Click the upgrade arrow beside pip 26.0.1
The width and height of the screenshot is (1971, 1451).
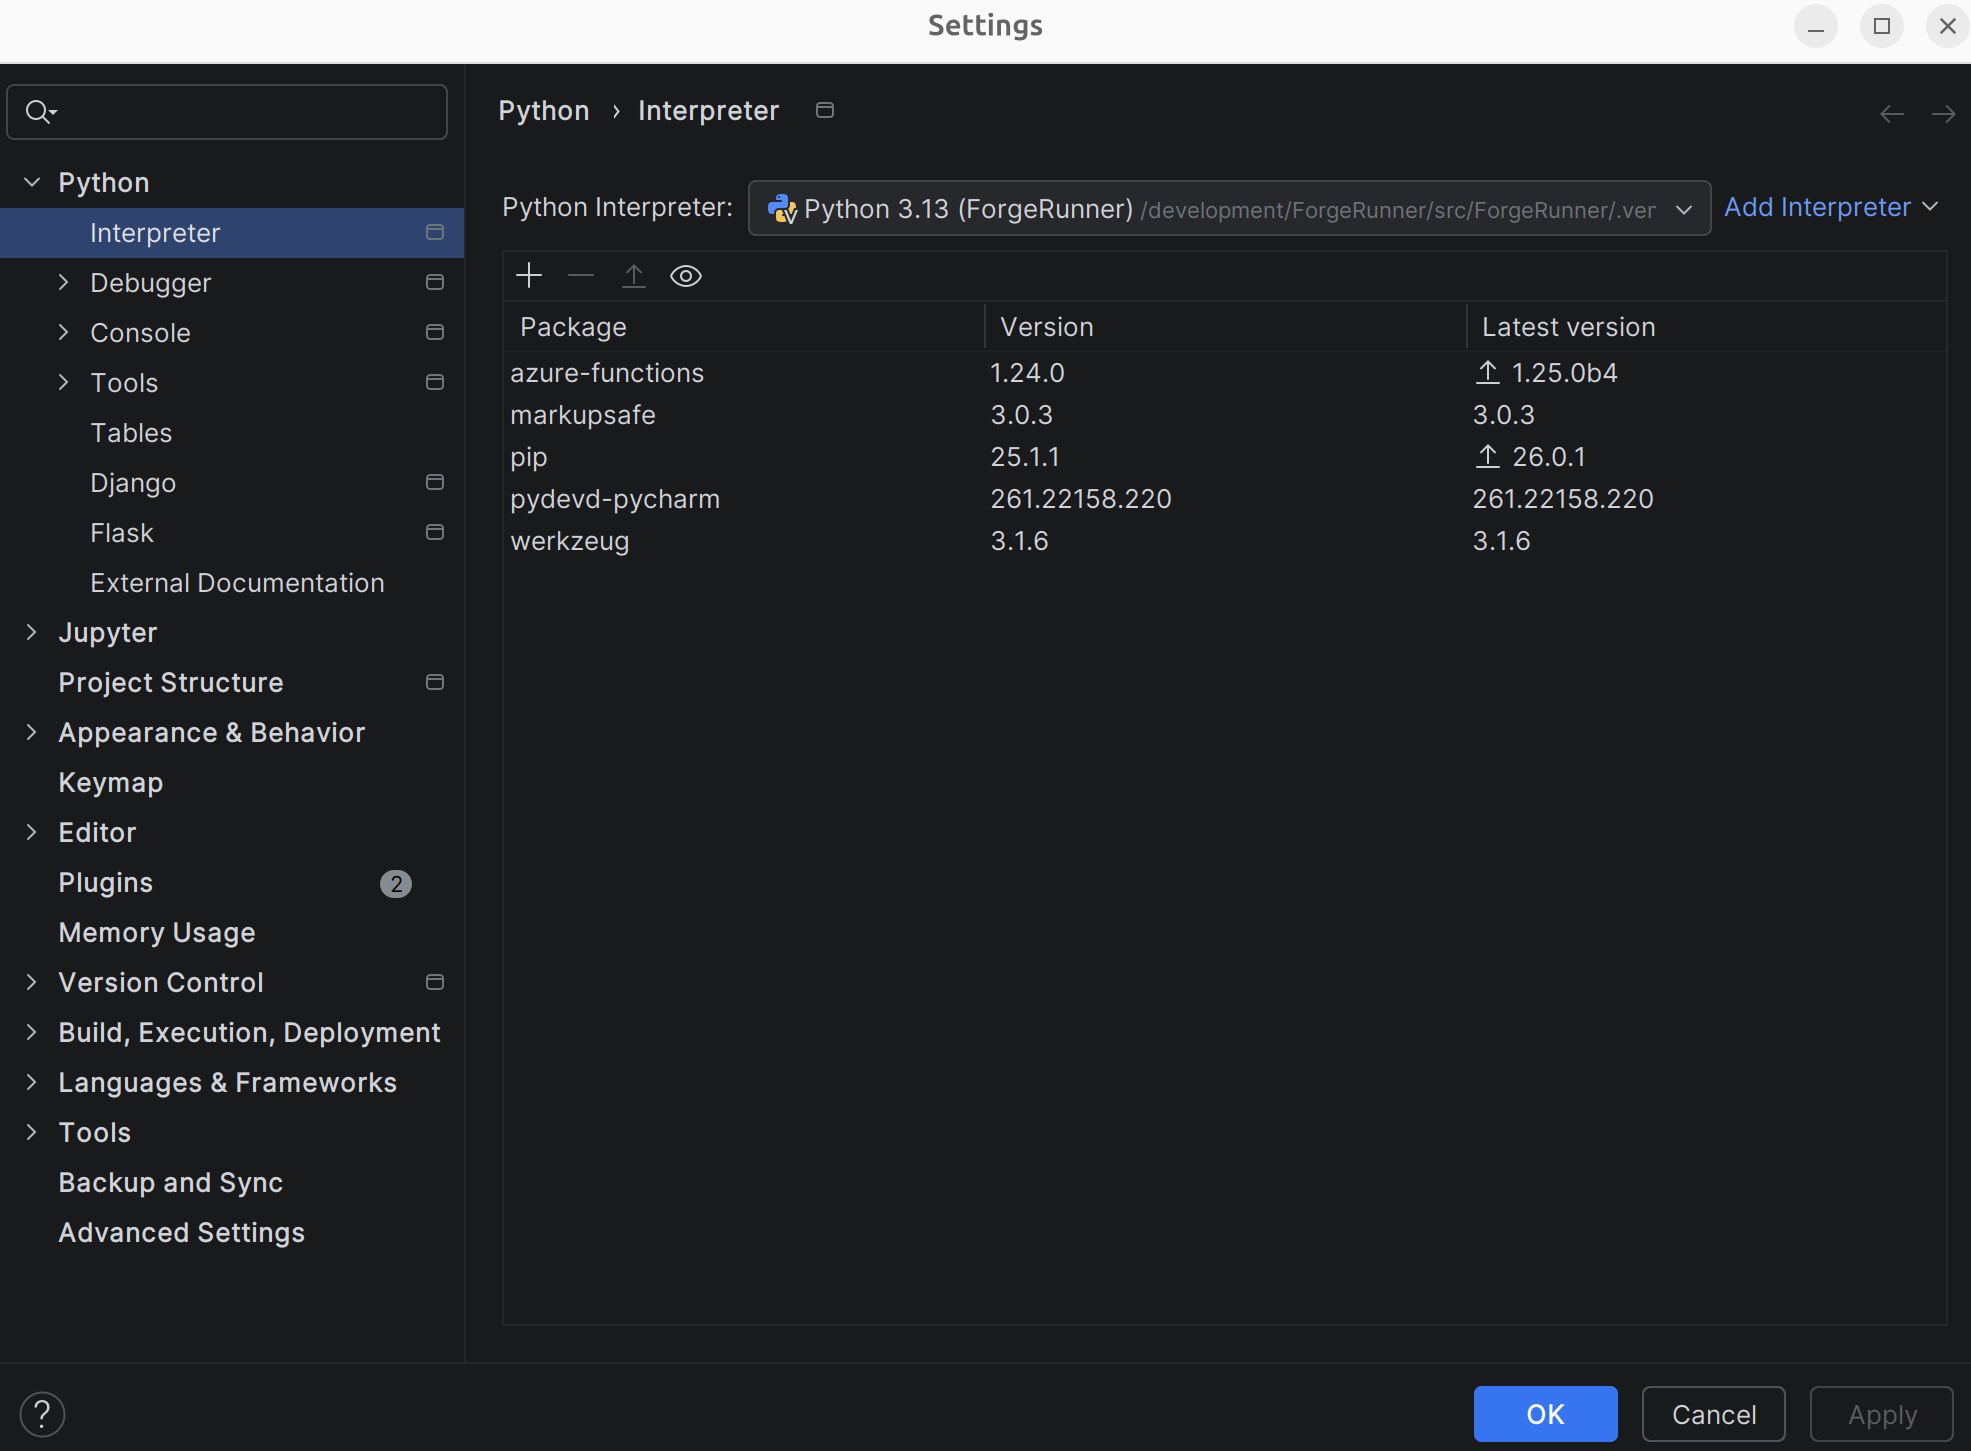pyautogui.click(x=1488, y=457)
